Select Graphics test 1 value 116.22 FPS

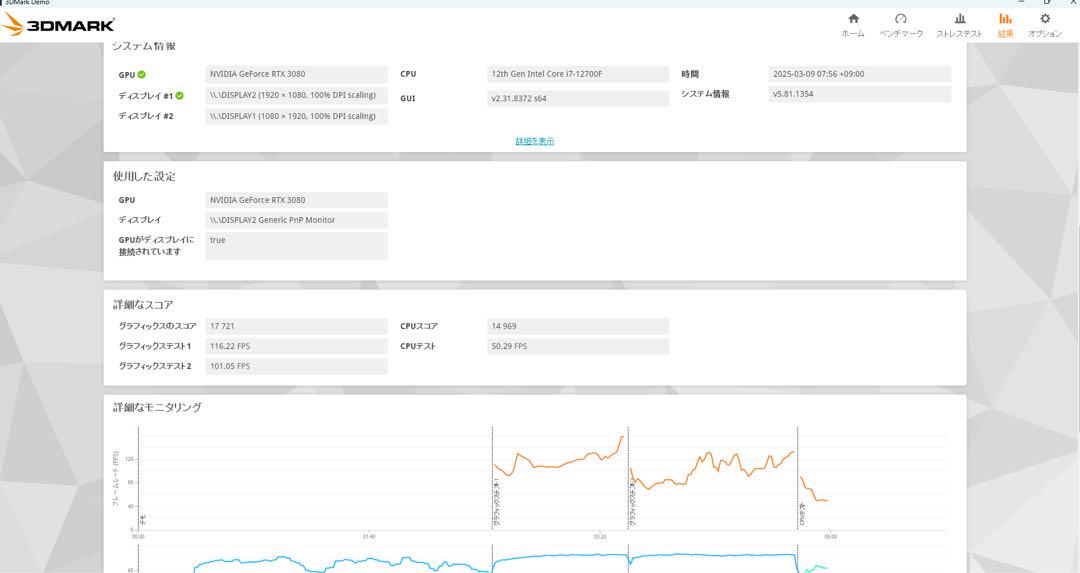coord(297,346)
